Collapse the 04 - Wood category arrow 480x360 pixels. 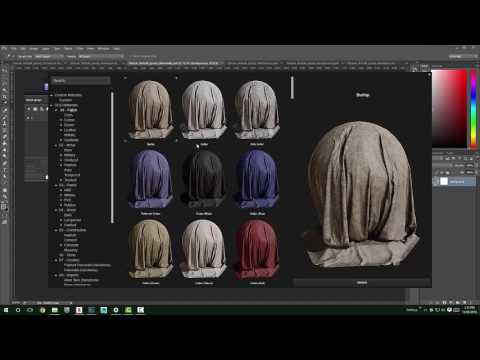click(x=56, y=210)
